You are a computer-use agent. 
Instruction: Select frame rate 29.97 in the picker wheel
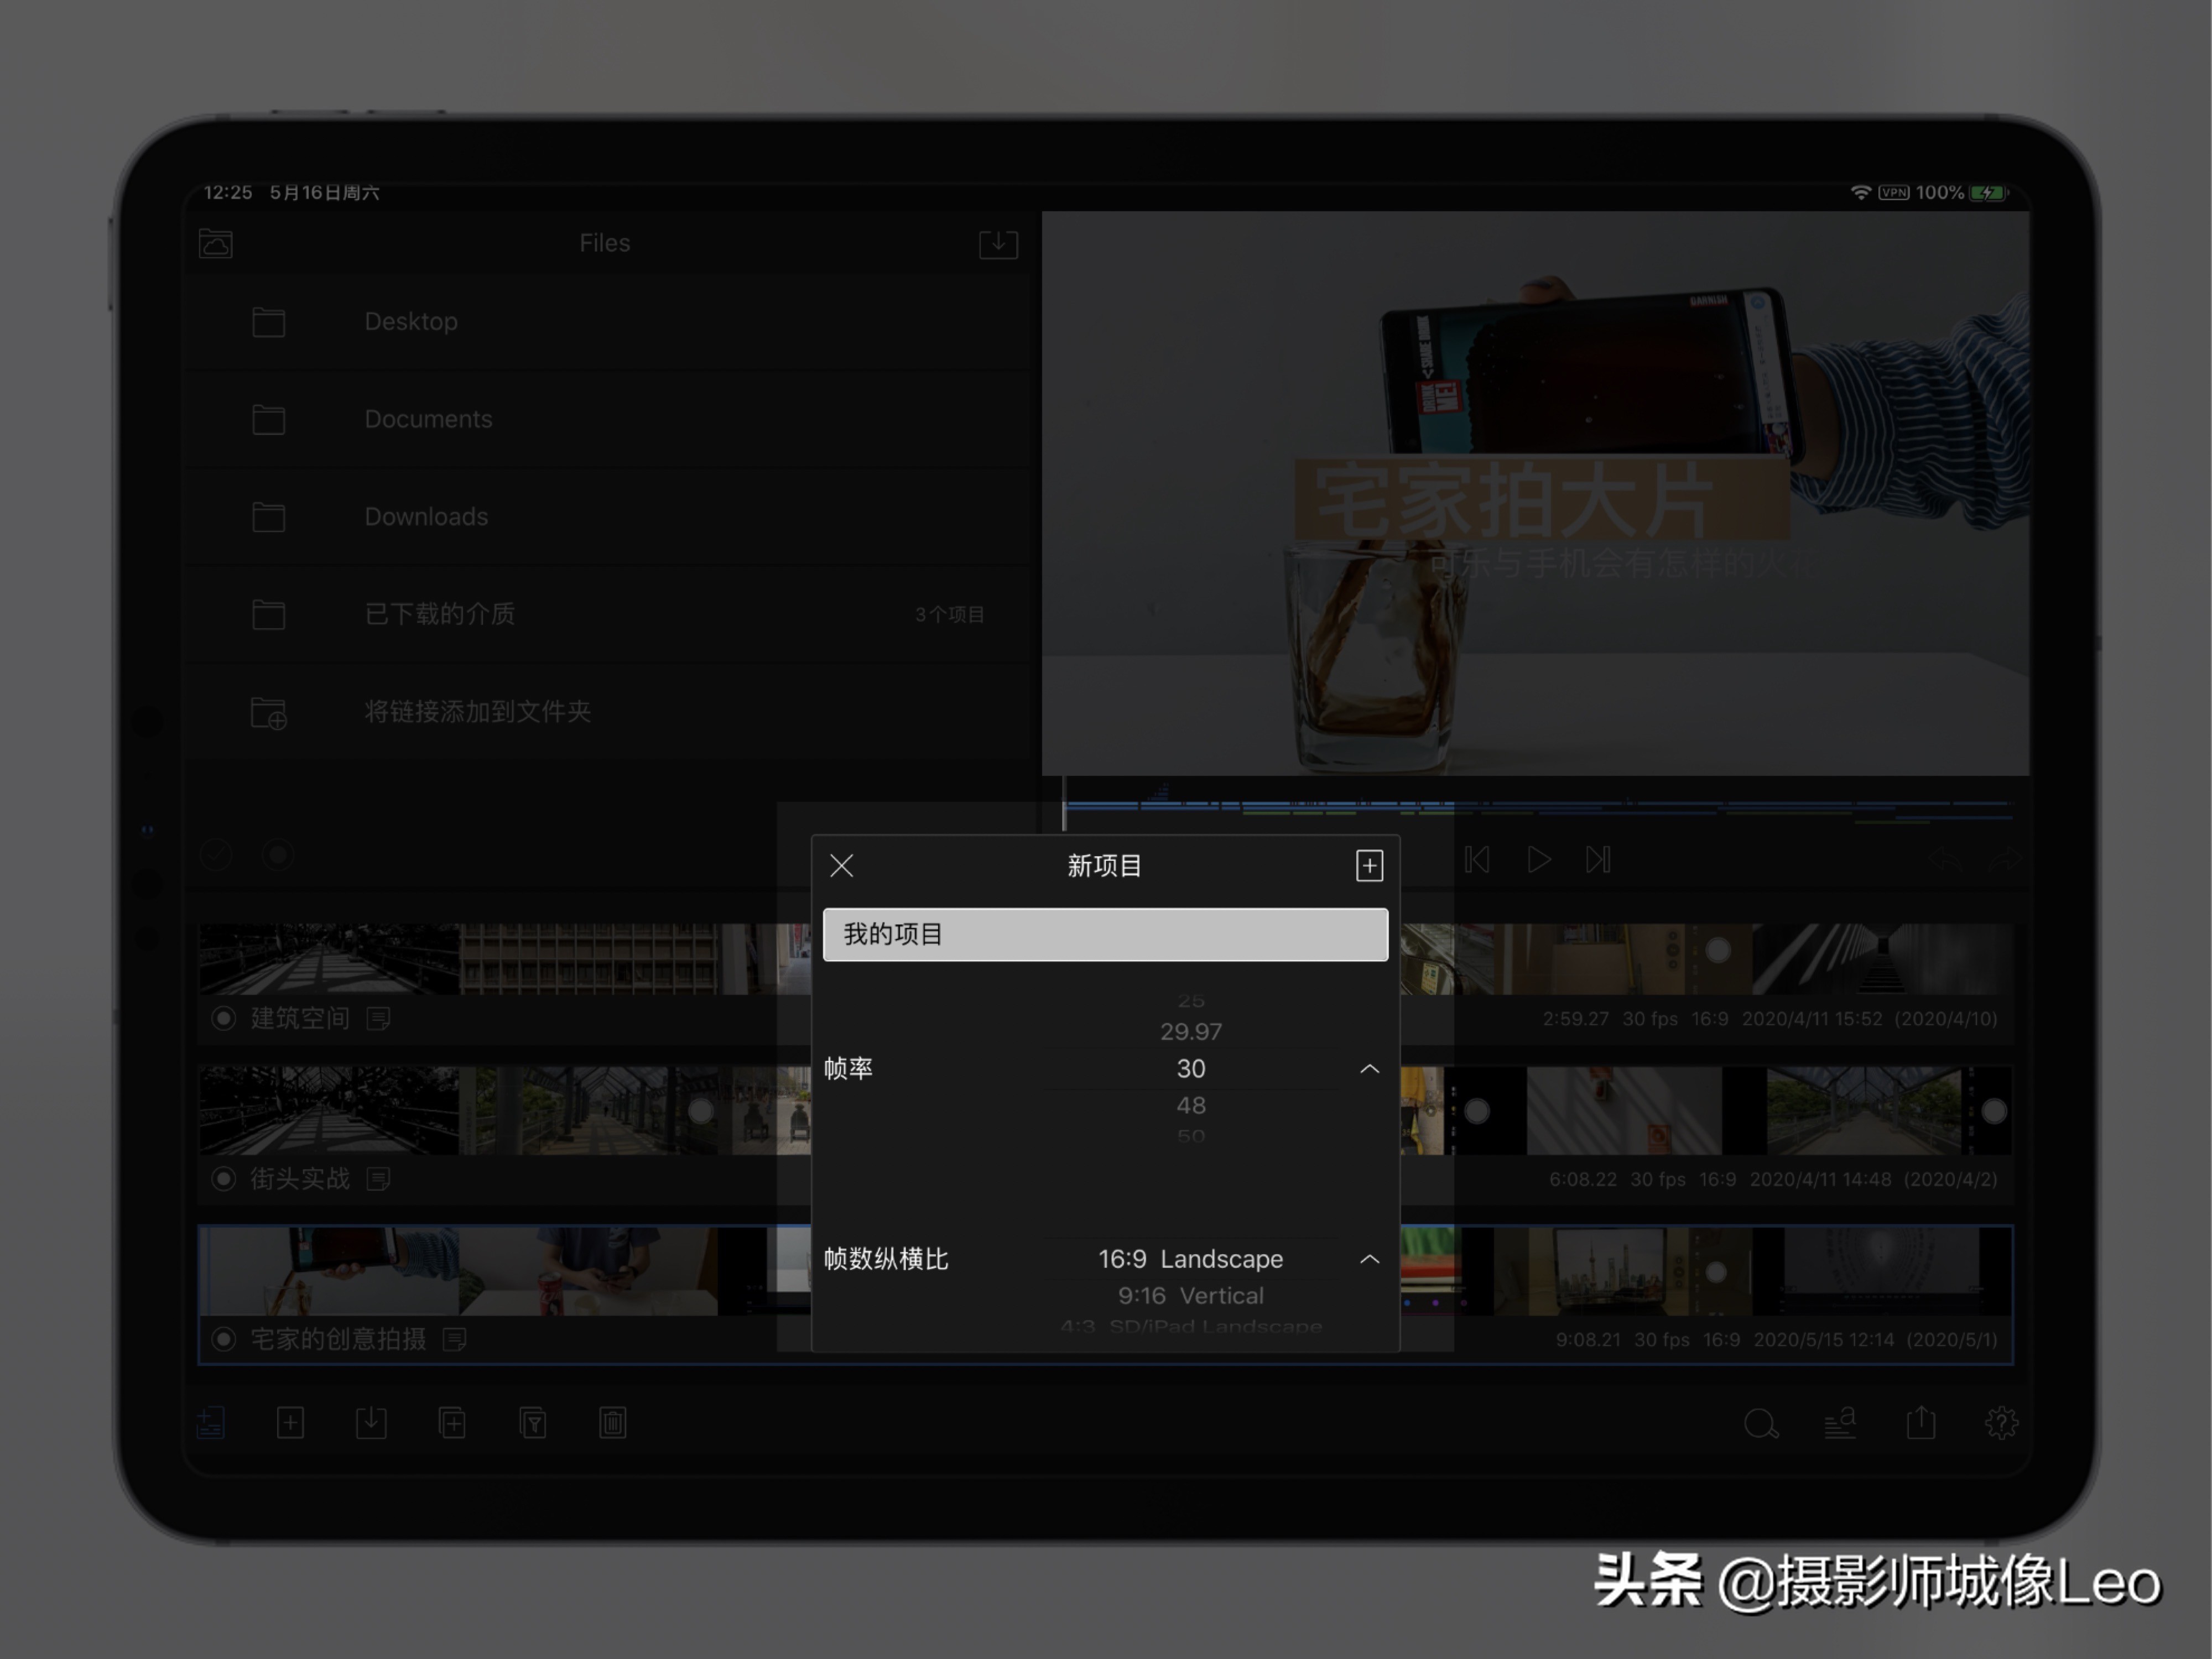(x=1190, y=1031)
